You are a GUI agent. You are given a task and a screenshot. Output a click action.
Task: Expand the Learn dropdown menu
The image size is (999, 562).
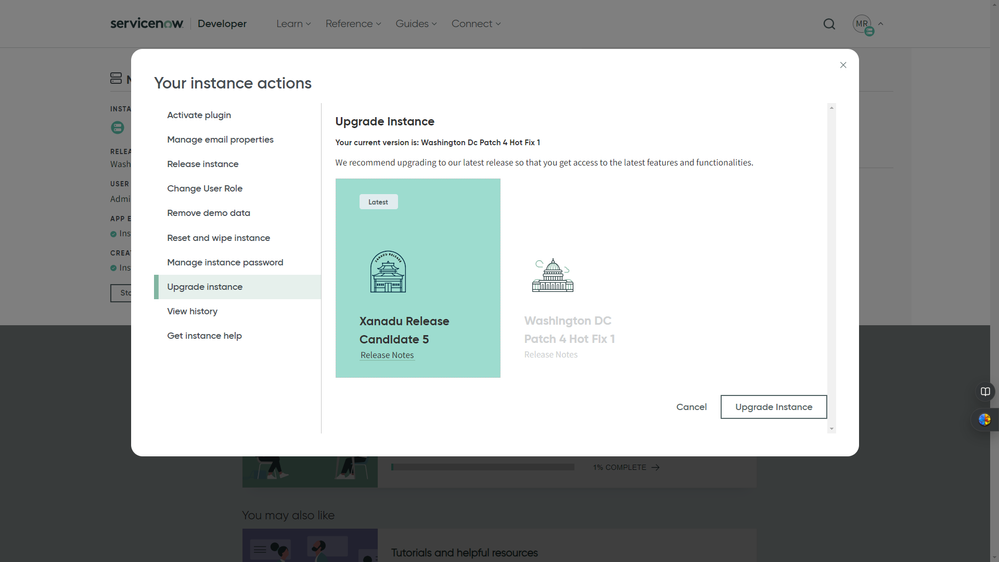point(293,24)
